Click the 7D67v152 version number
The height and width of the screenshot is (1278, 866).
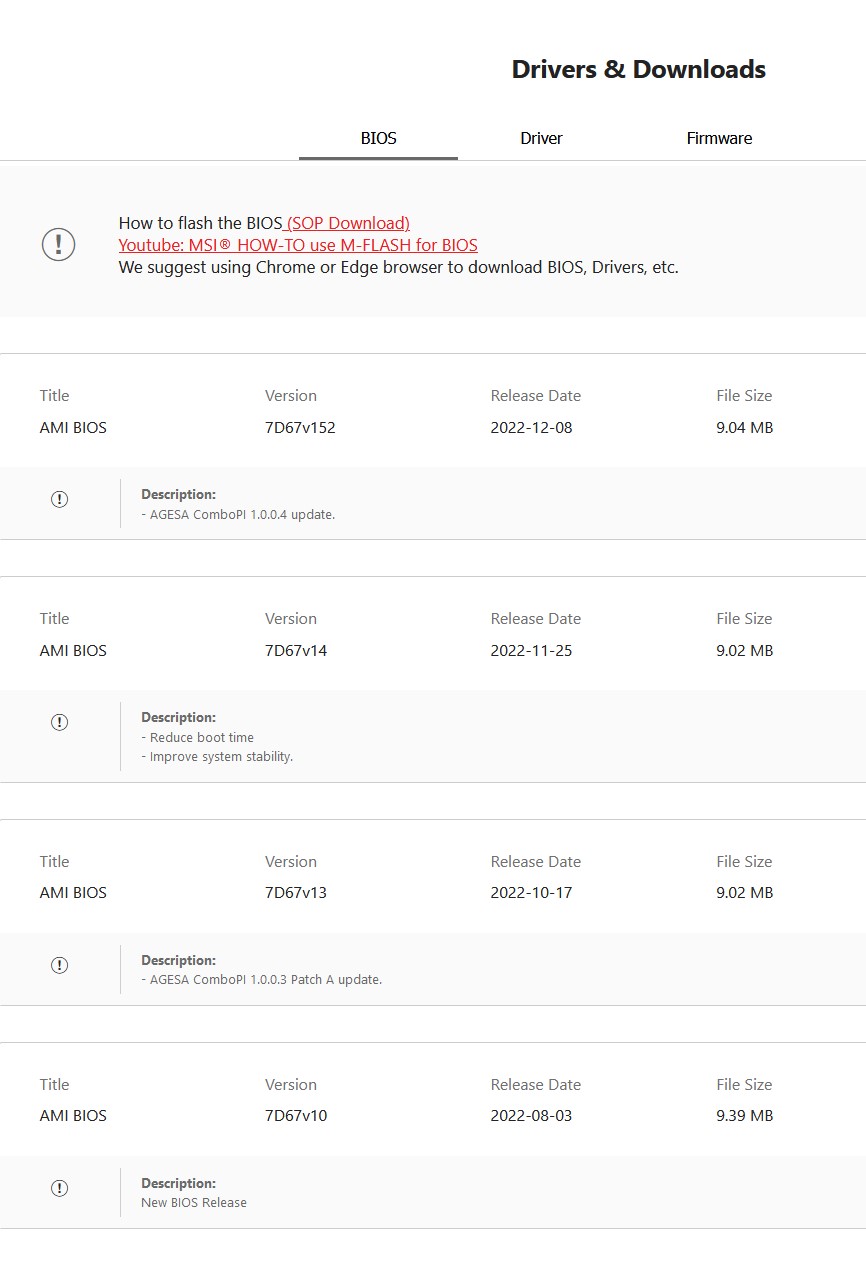pyautogui.click(x=300, y=428)
